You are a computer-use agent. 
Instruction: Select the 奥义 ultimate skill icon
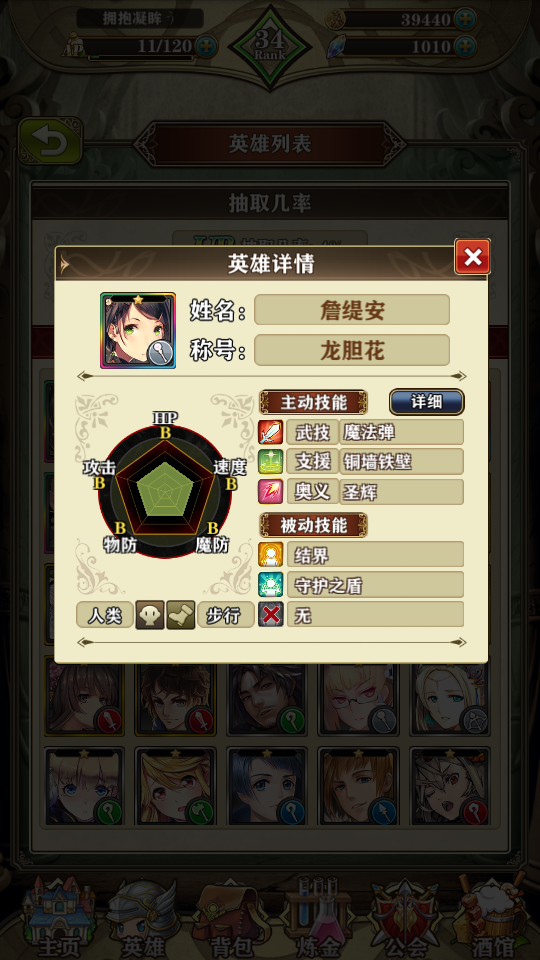pos(271,492)
